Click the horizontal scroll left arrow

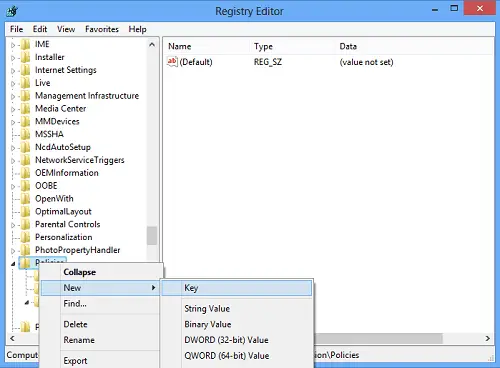[x=12, y=338]
